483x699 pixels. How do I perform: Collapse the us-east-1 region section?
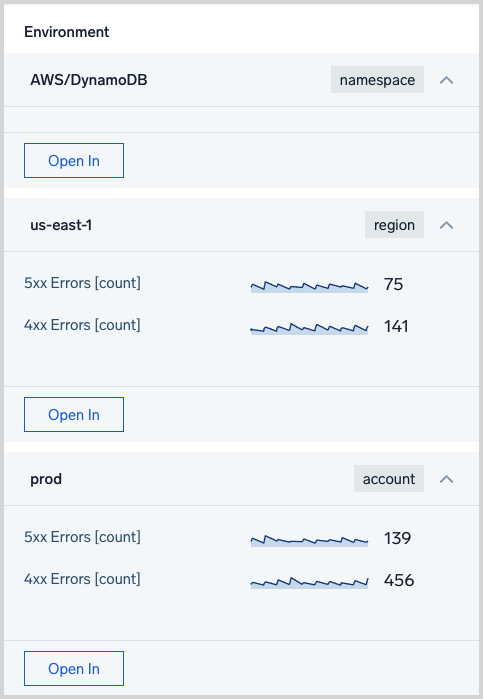pyautogui.click(x=446, y=225)
